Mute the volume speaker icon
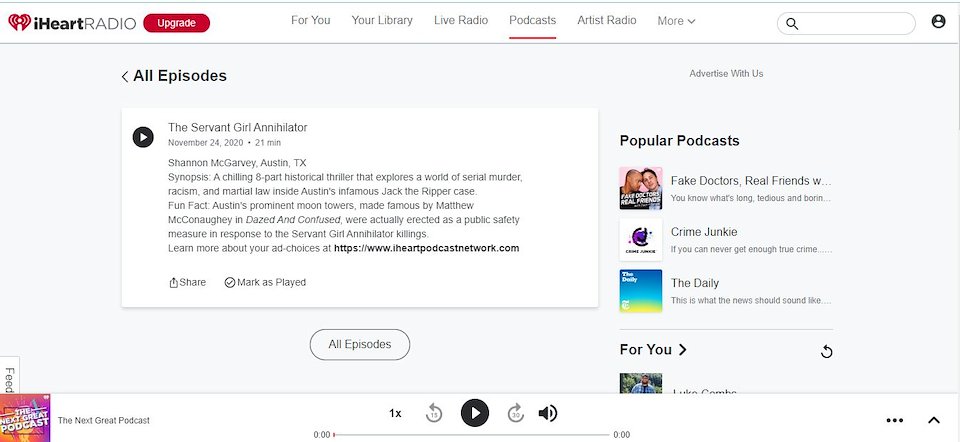The width and height of the screenshot is (960, 442). point(548,413)
